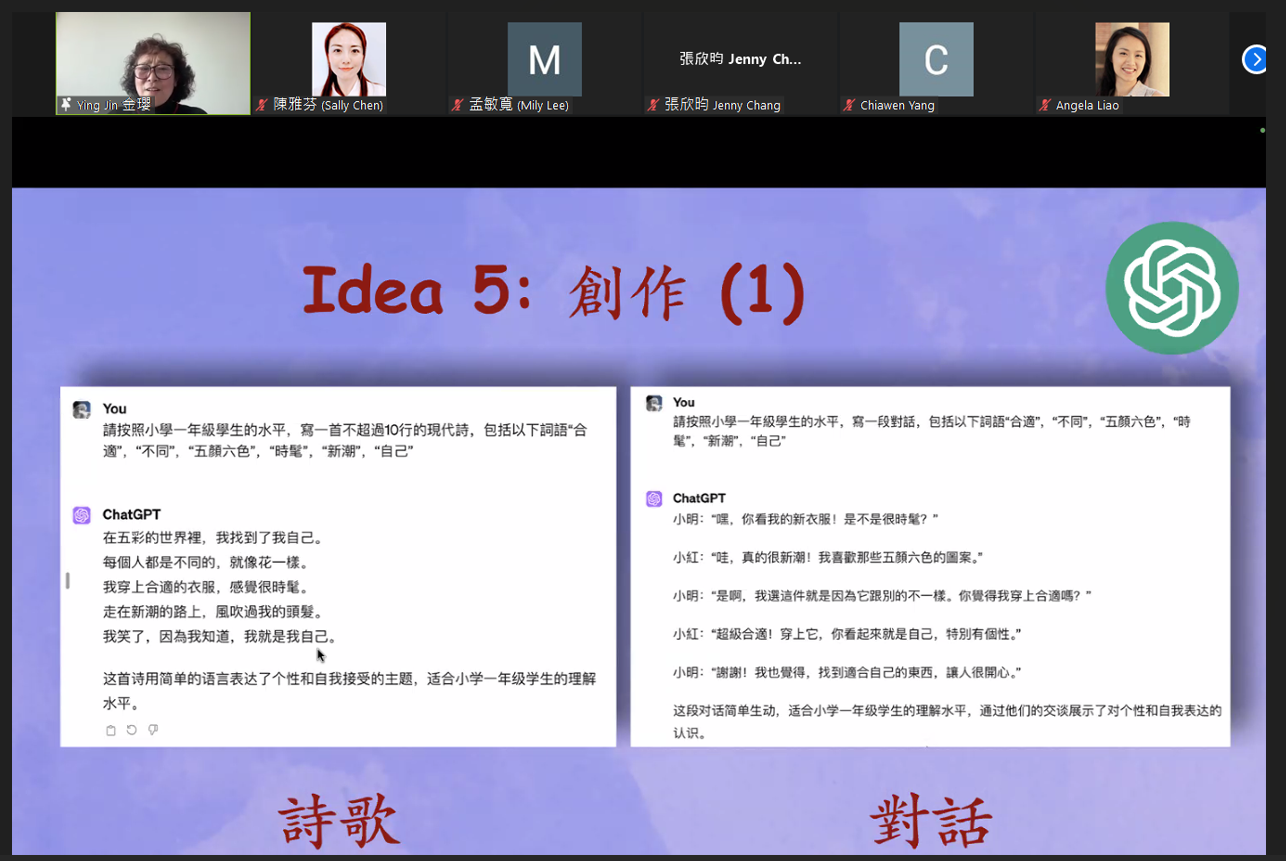Image resolution: width=1286 pixels, height=861 pixels.
Task: Click the blue arrow to view more participants
Action: pos(1255,59)
